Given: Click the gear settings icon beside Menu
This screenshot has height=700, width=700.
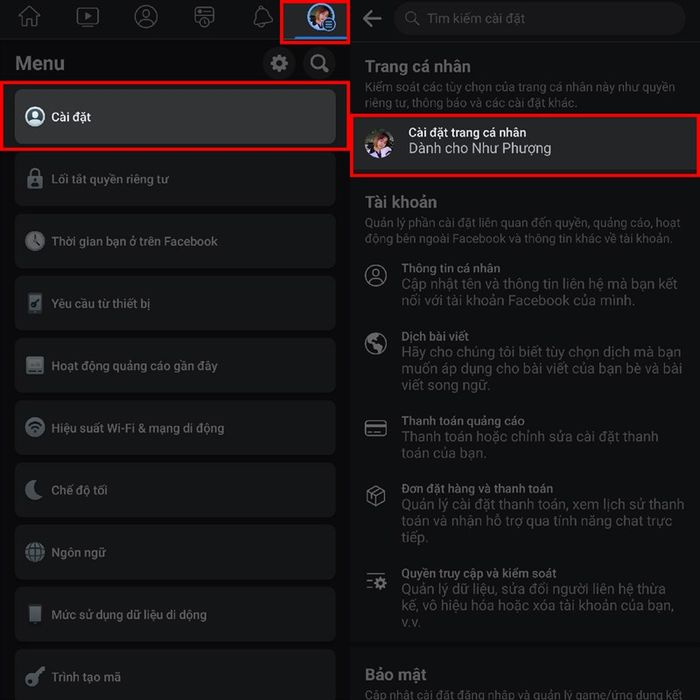Looking at the screenshot, I should tap(279, 63).
